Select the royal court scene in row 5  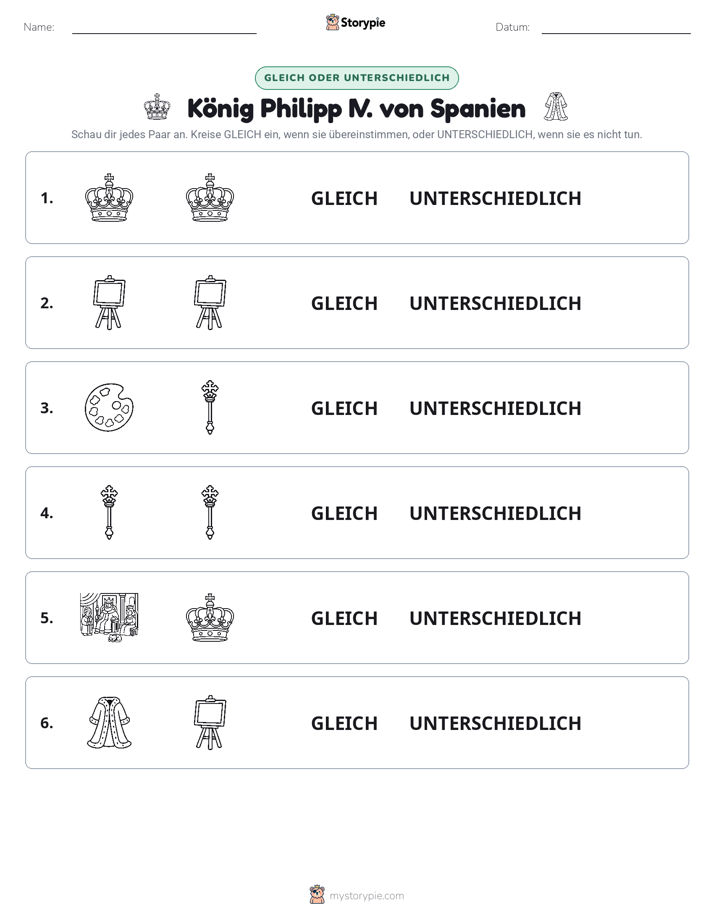[x=109, y=617]
